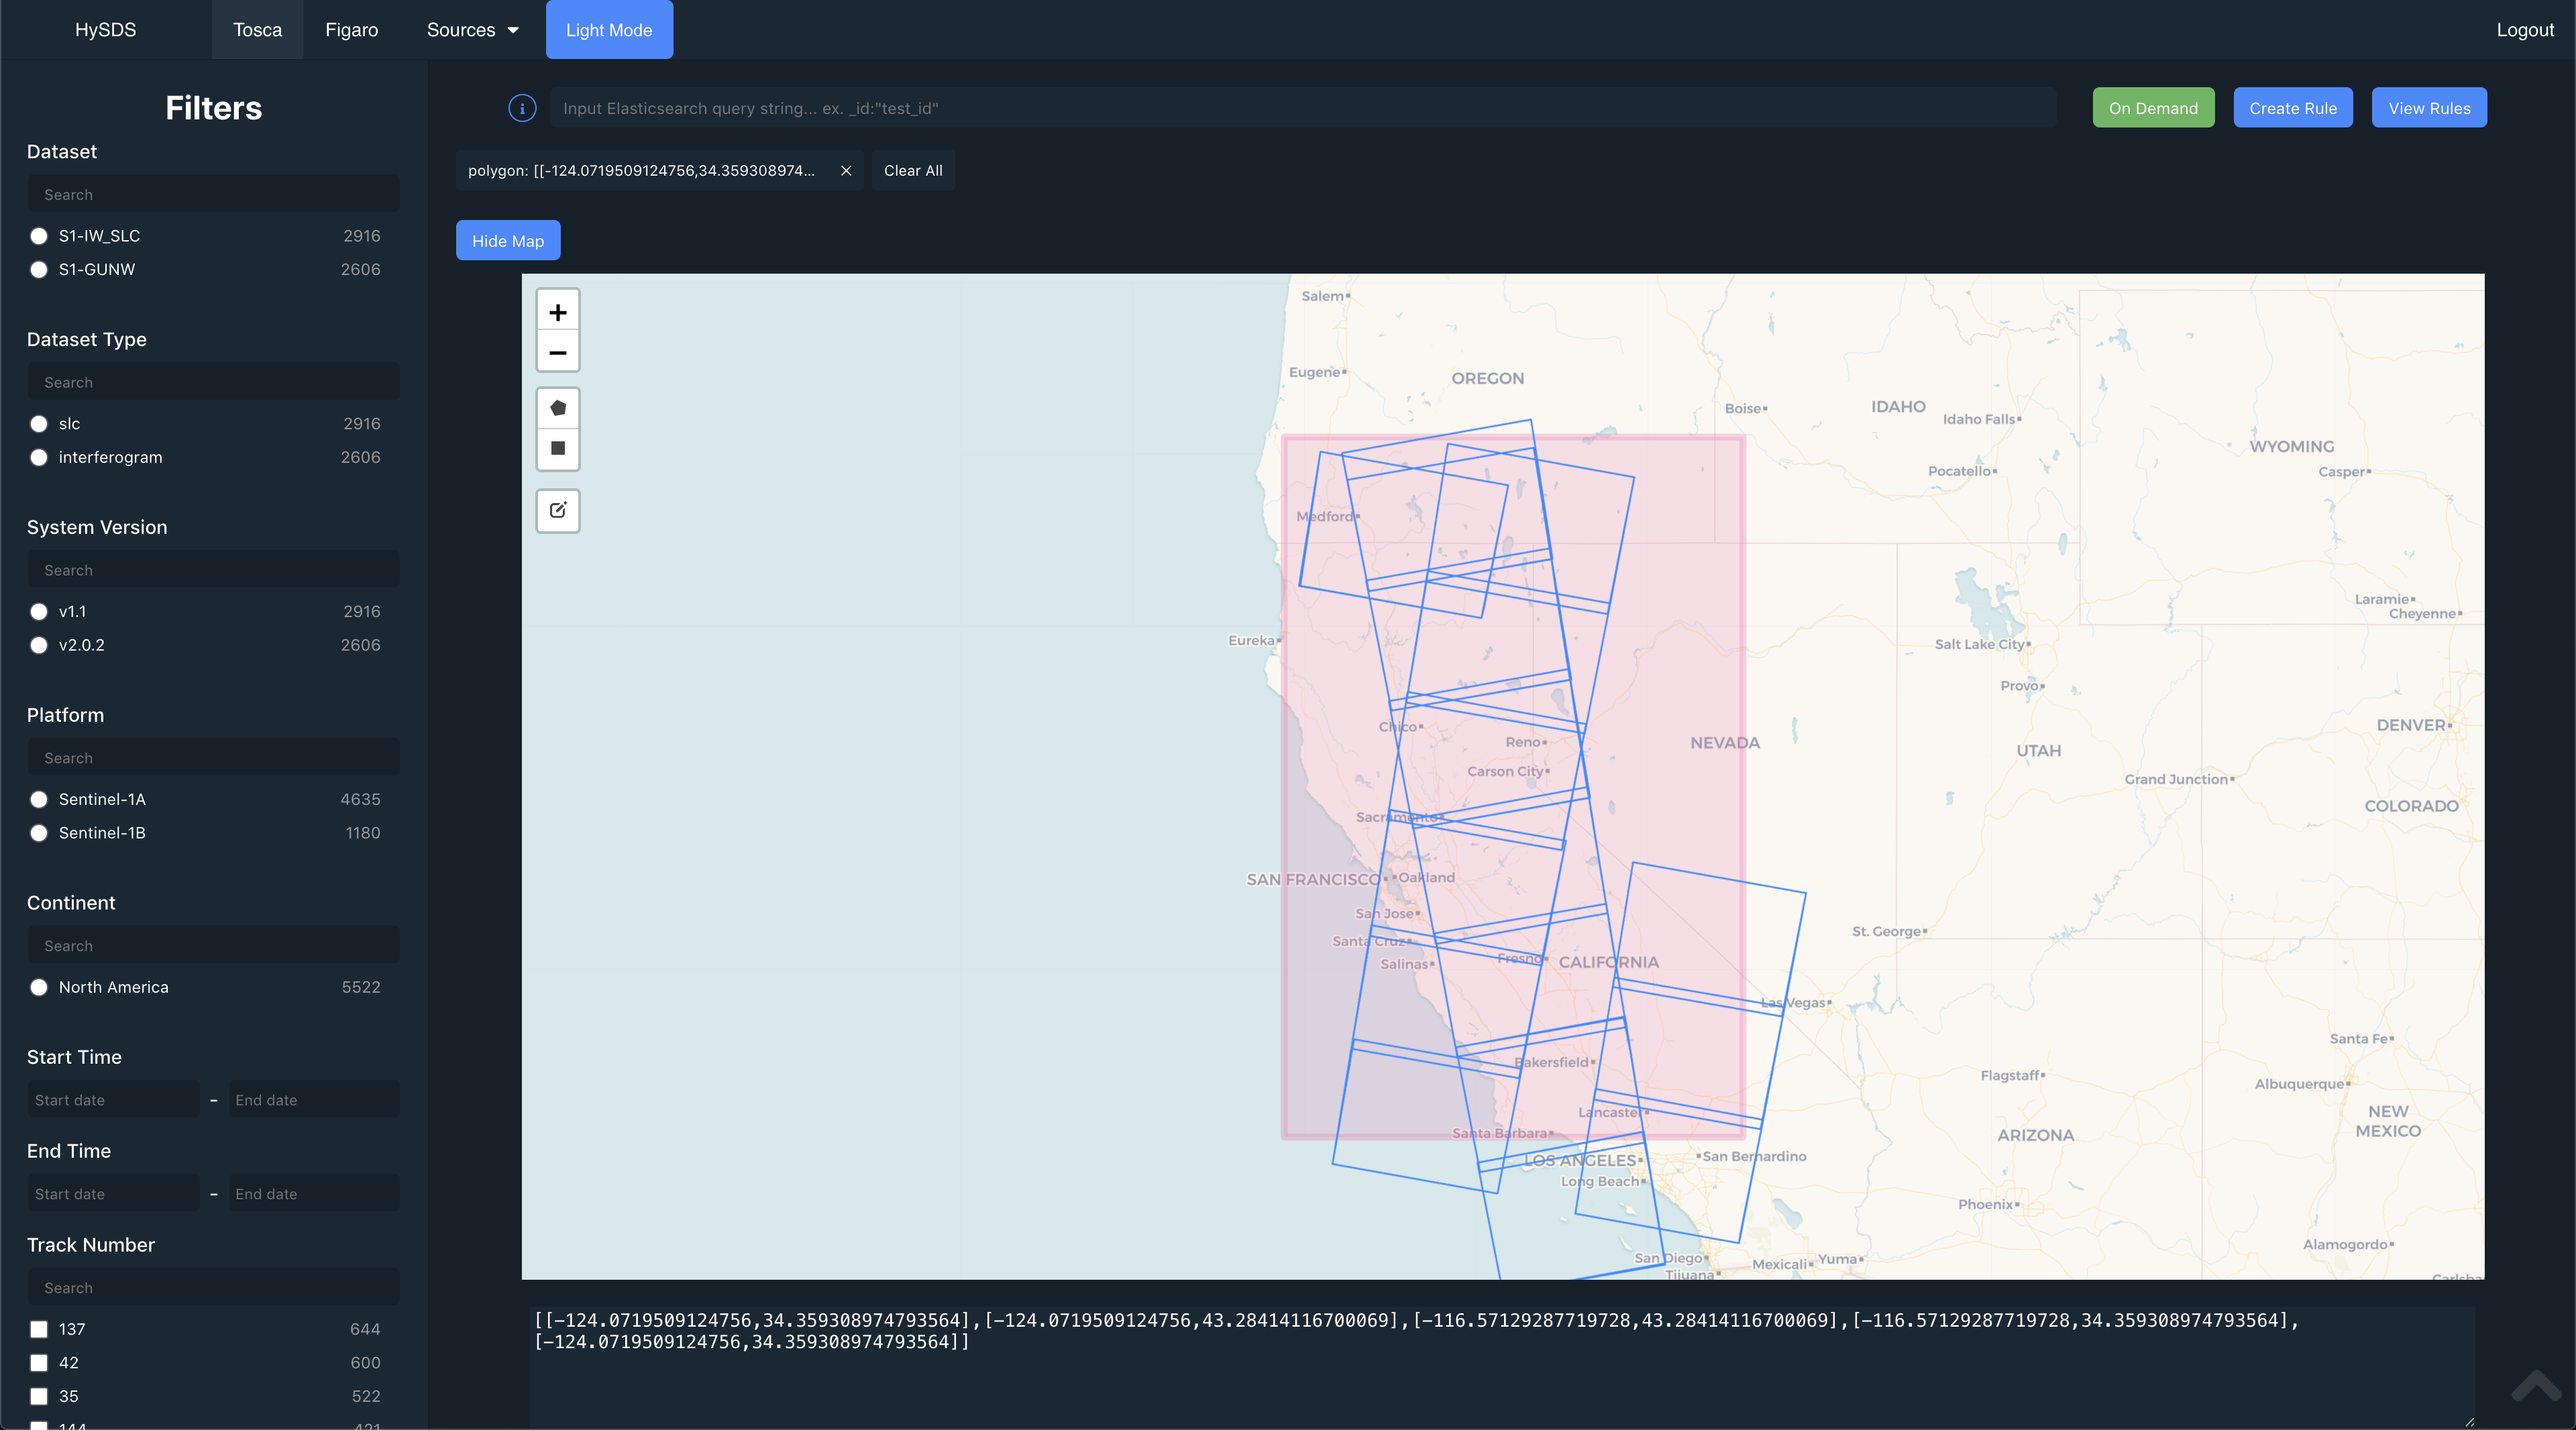Click the Create Rule button
The height and width of the screenshot is (1430, 2576).
(2292, 107)
